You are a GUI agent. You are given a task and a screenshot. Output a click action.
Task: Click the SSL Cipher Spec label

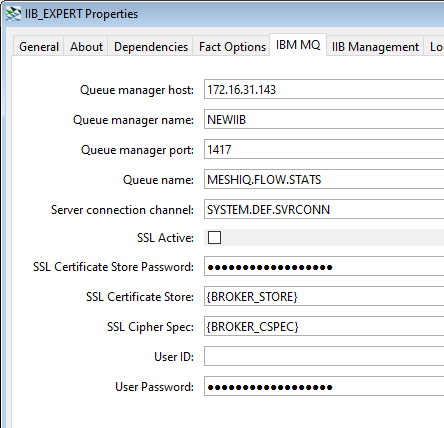tap(150, 327)
